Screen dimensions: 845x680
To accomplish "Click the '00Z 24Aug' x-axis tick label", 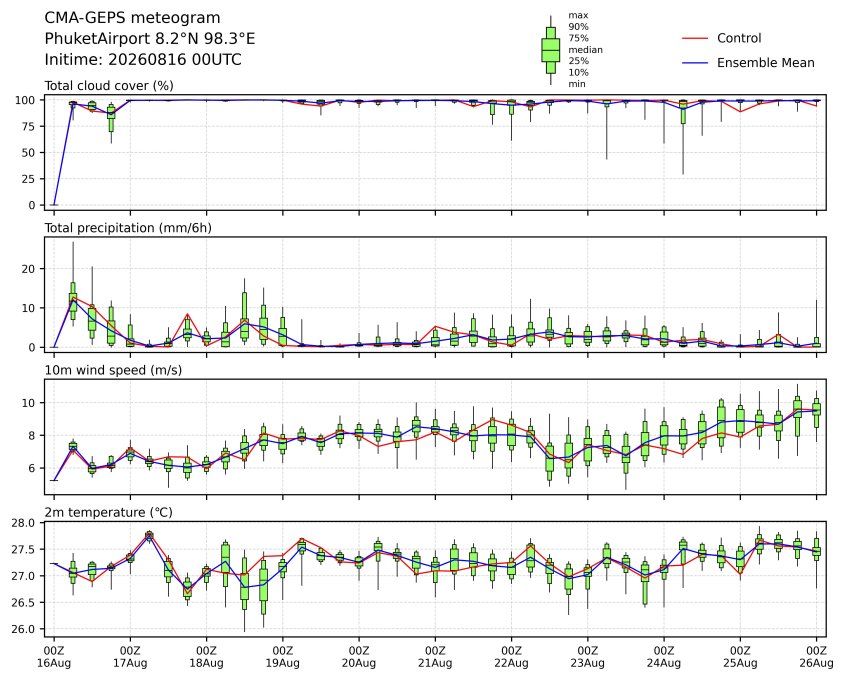I will pyautogui.click(x=664, y=657).
